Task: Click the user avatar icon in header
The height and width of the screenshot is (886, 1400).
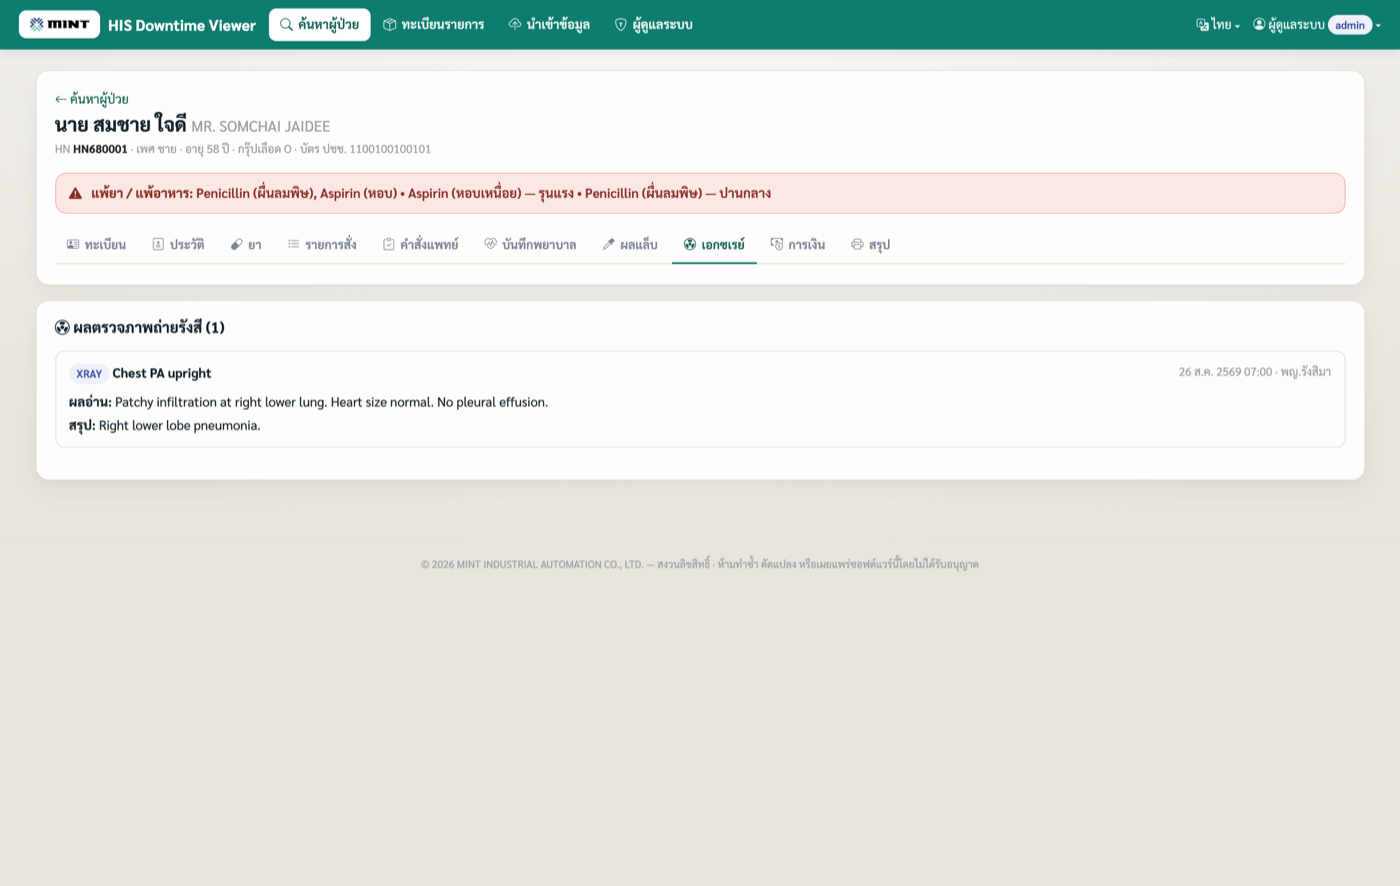Action: pos(1259,24)
